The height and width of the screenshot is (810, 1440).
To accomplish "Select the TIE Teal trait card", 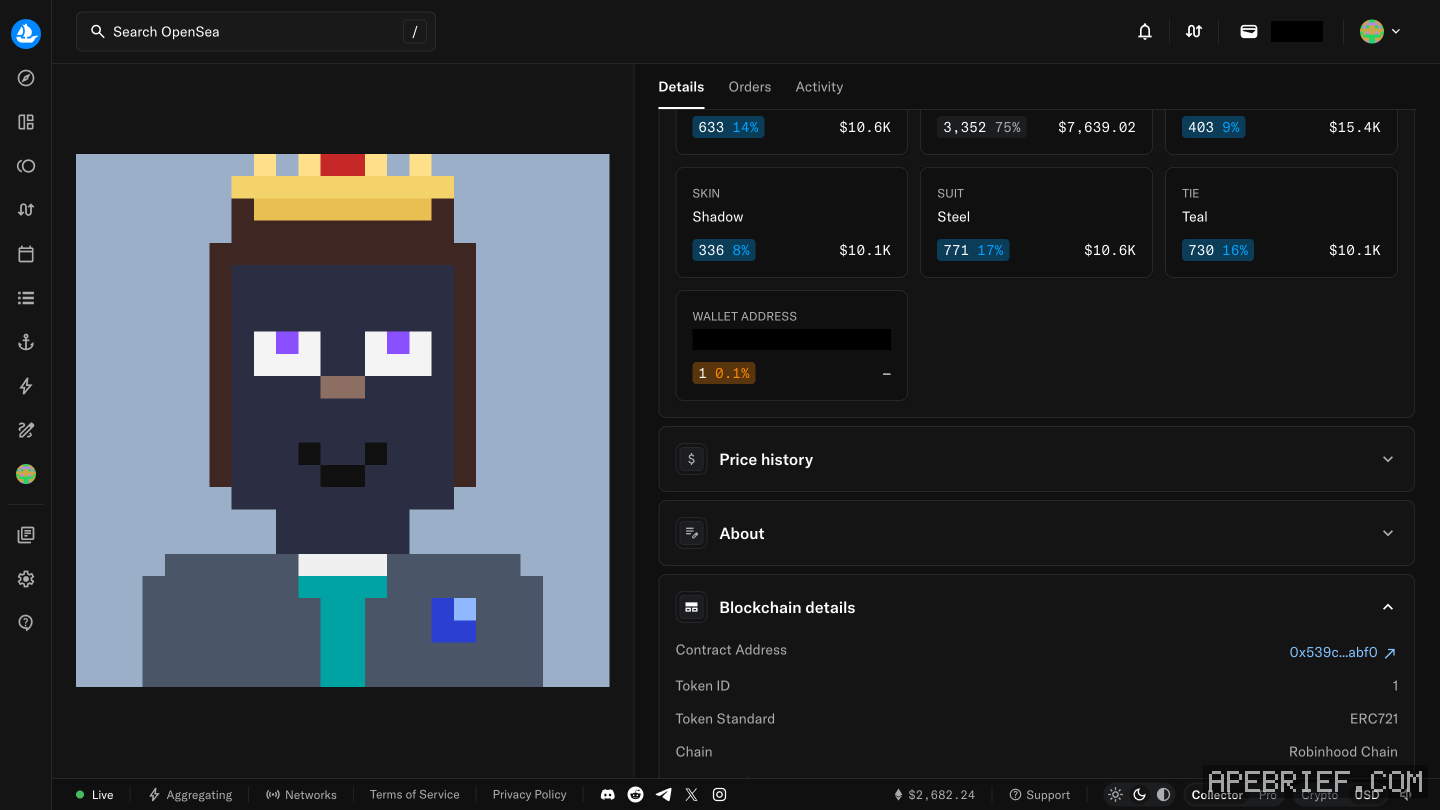I will (1281, 222).
